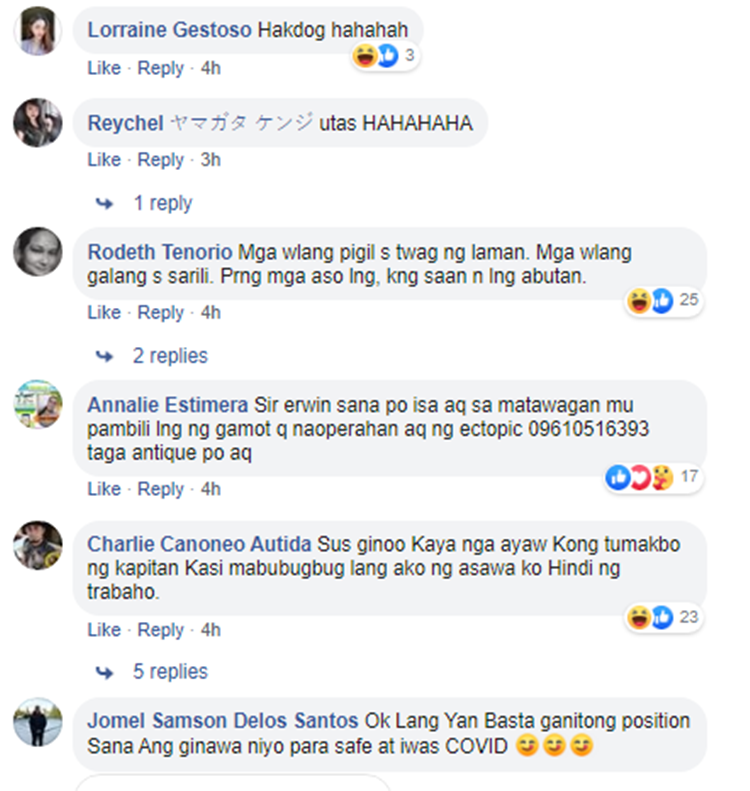750x791 pixels.
Task: Expand '2 replies' under Rodeth Tenorio
Action: coord(170,356)
